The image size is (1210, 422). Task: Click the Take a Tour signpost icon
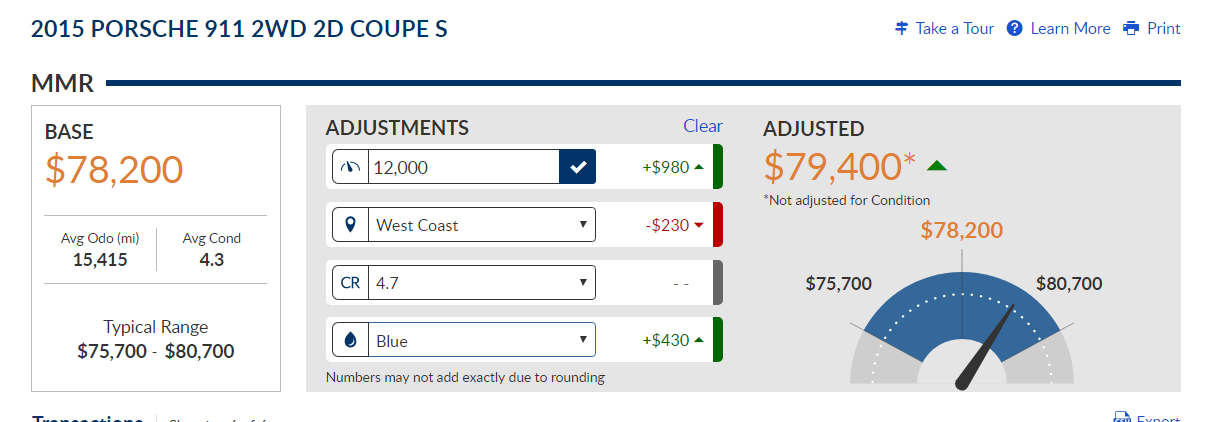pyautogui.click(x=901, y=28)
